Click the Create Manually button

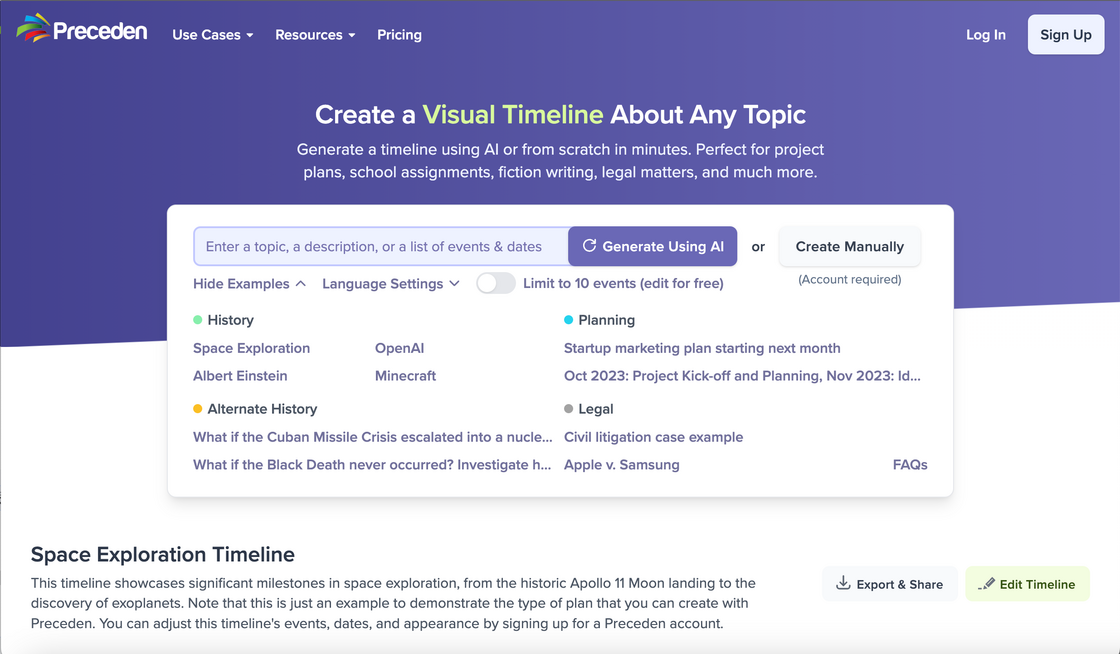click(849, 246)
